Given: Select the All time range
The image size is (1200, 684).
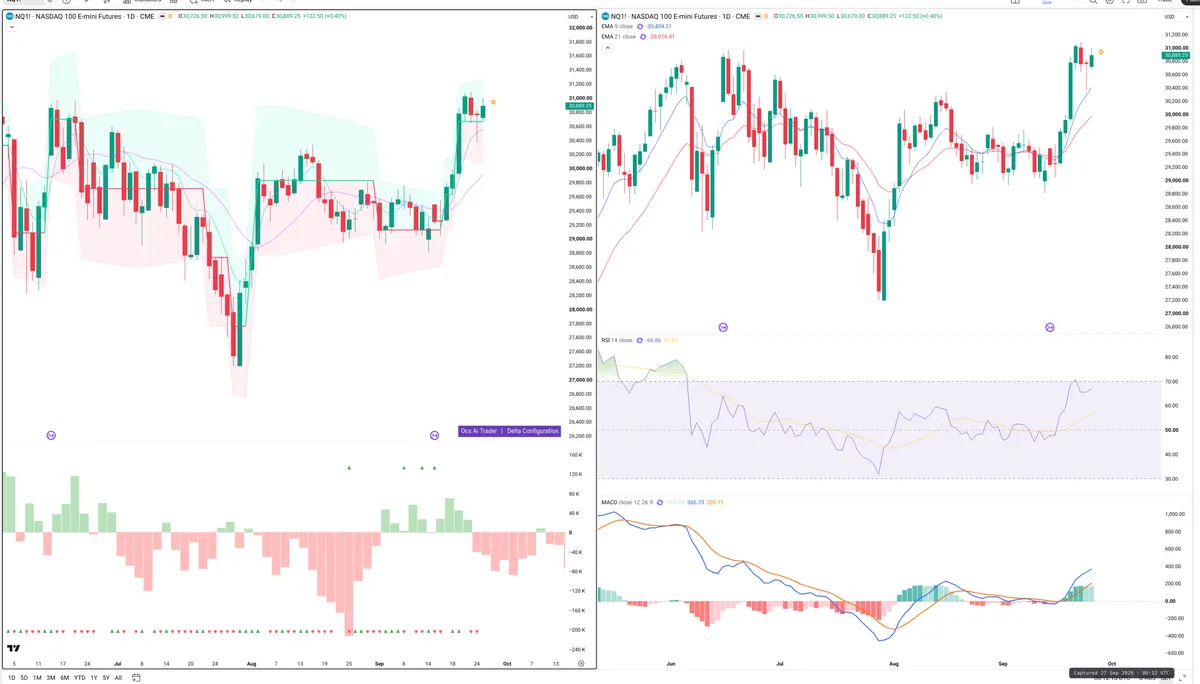Looking at the screenshot, I should point(118,678).
